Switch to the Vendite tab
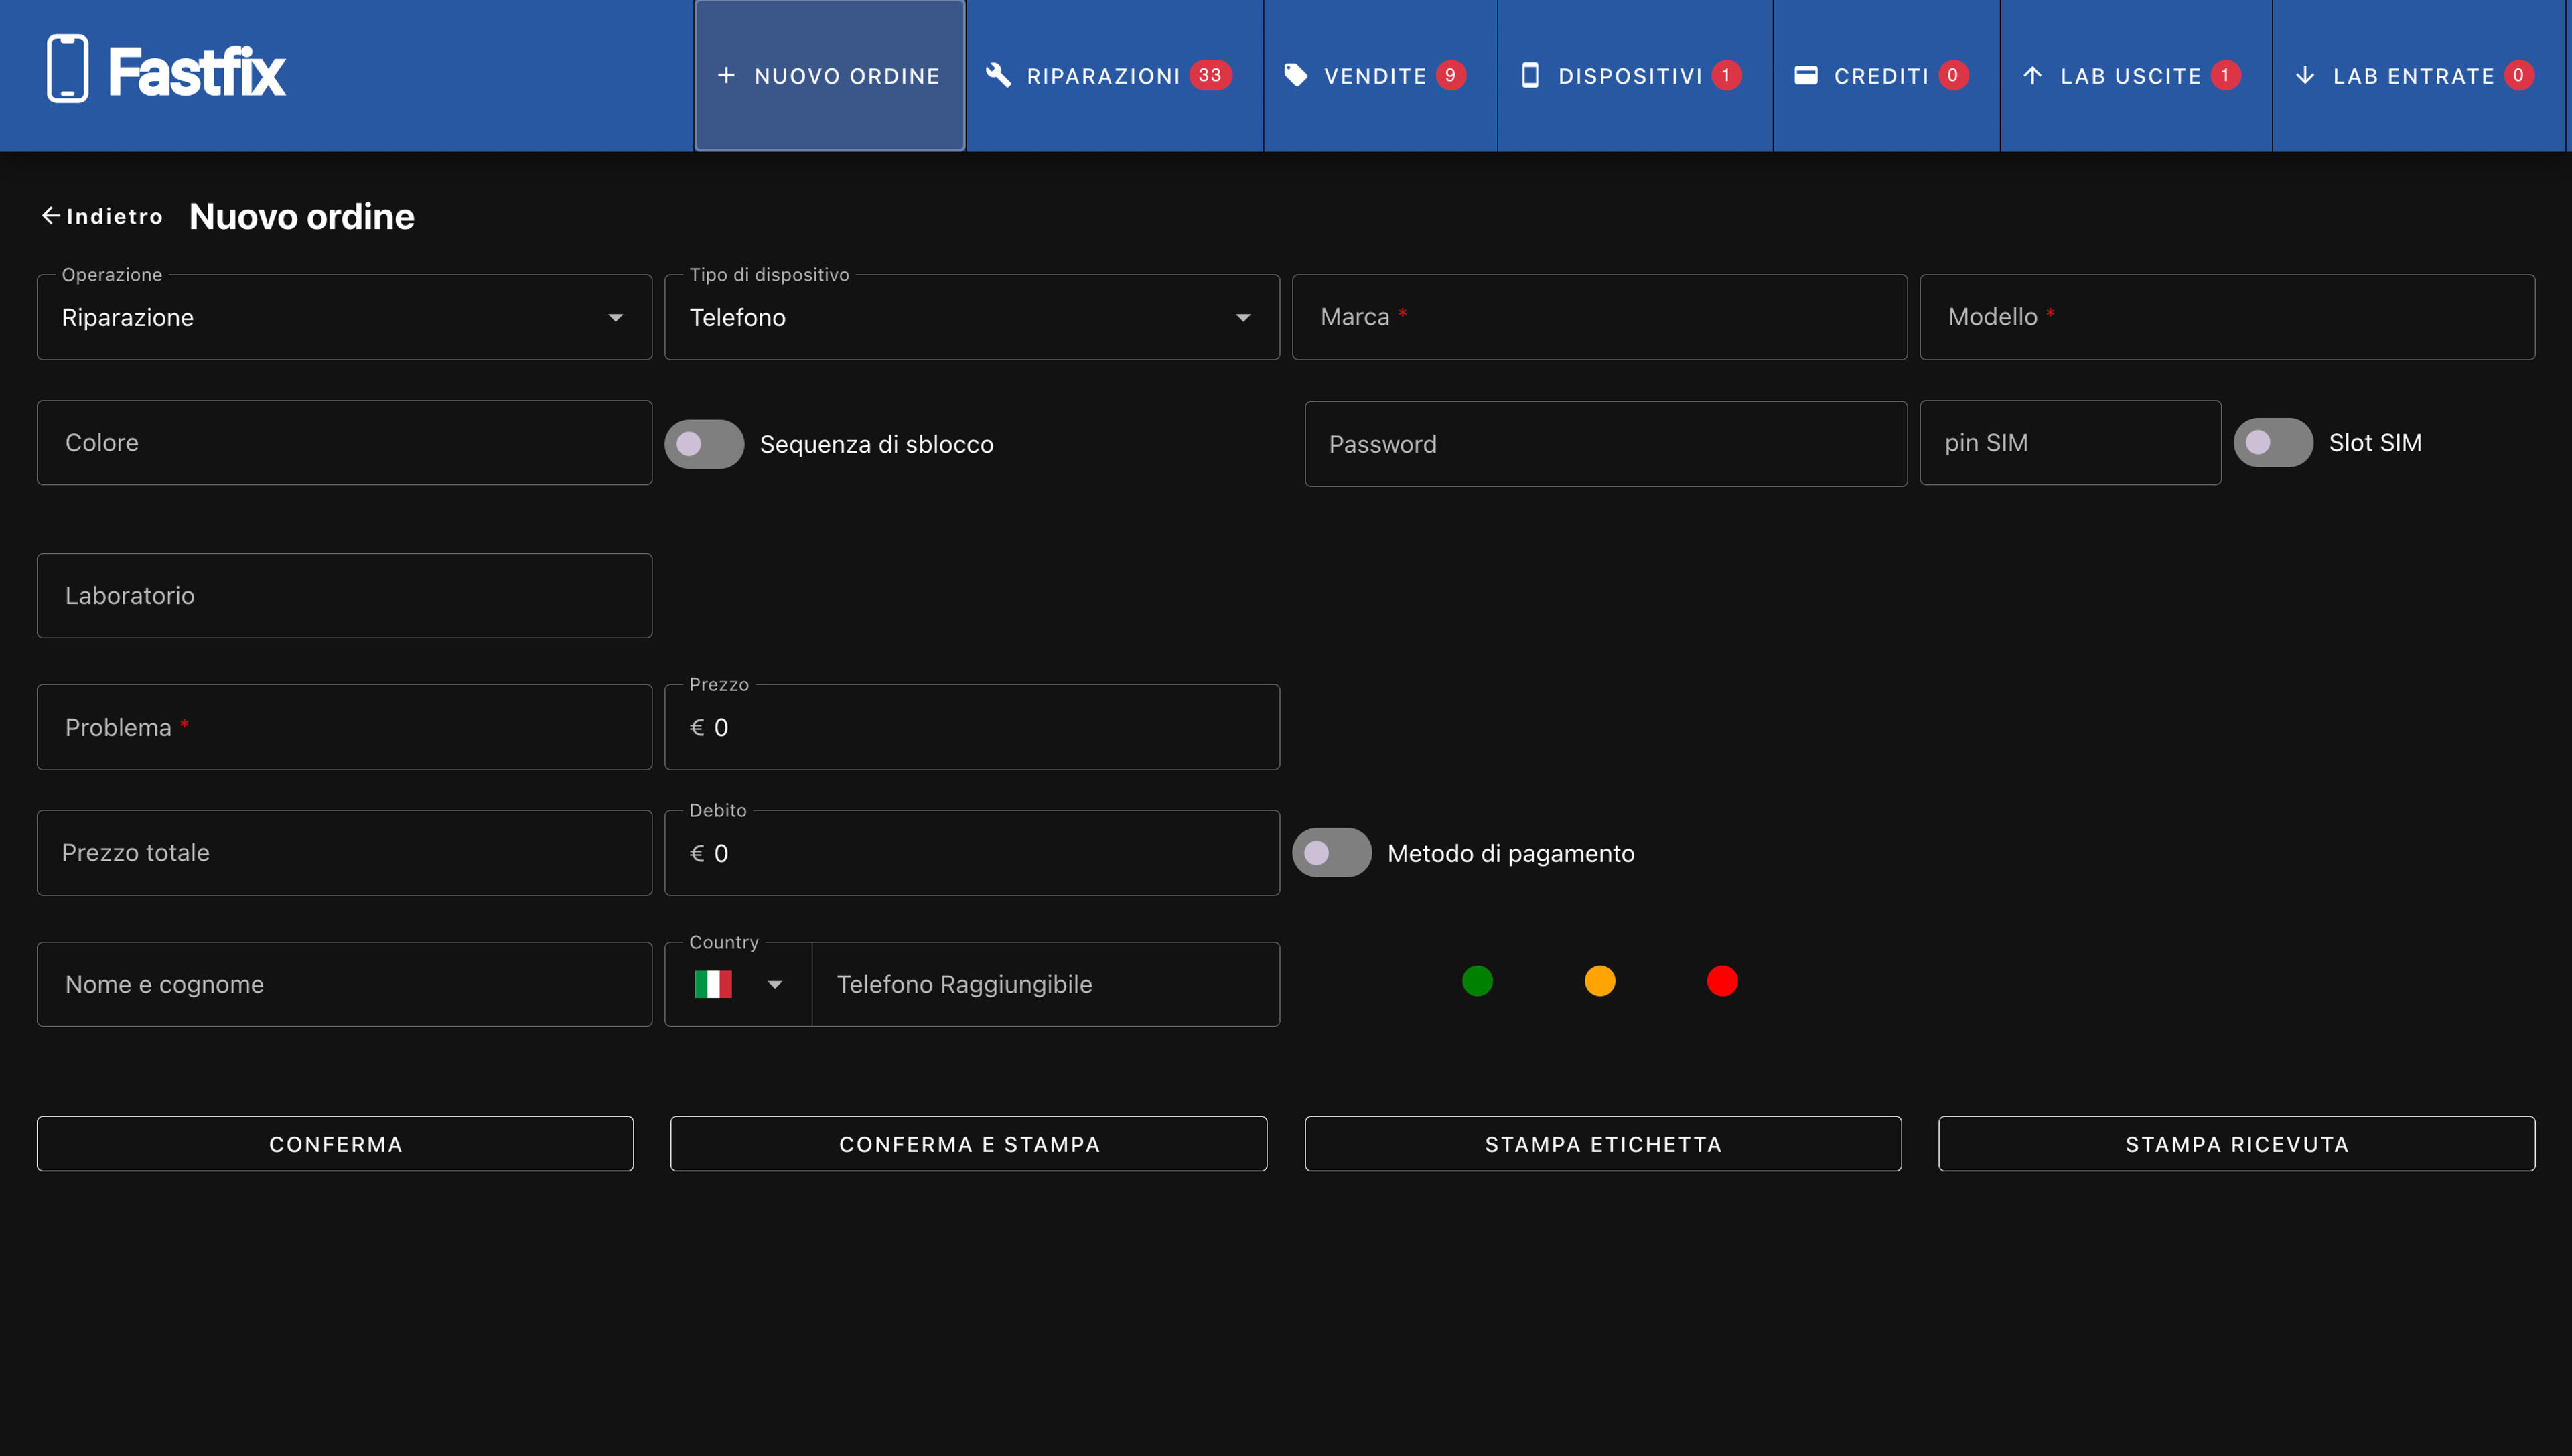Viewport: 2572px width, 1456px height. 1380,76
